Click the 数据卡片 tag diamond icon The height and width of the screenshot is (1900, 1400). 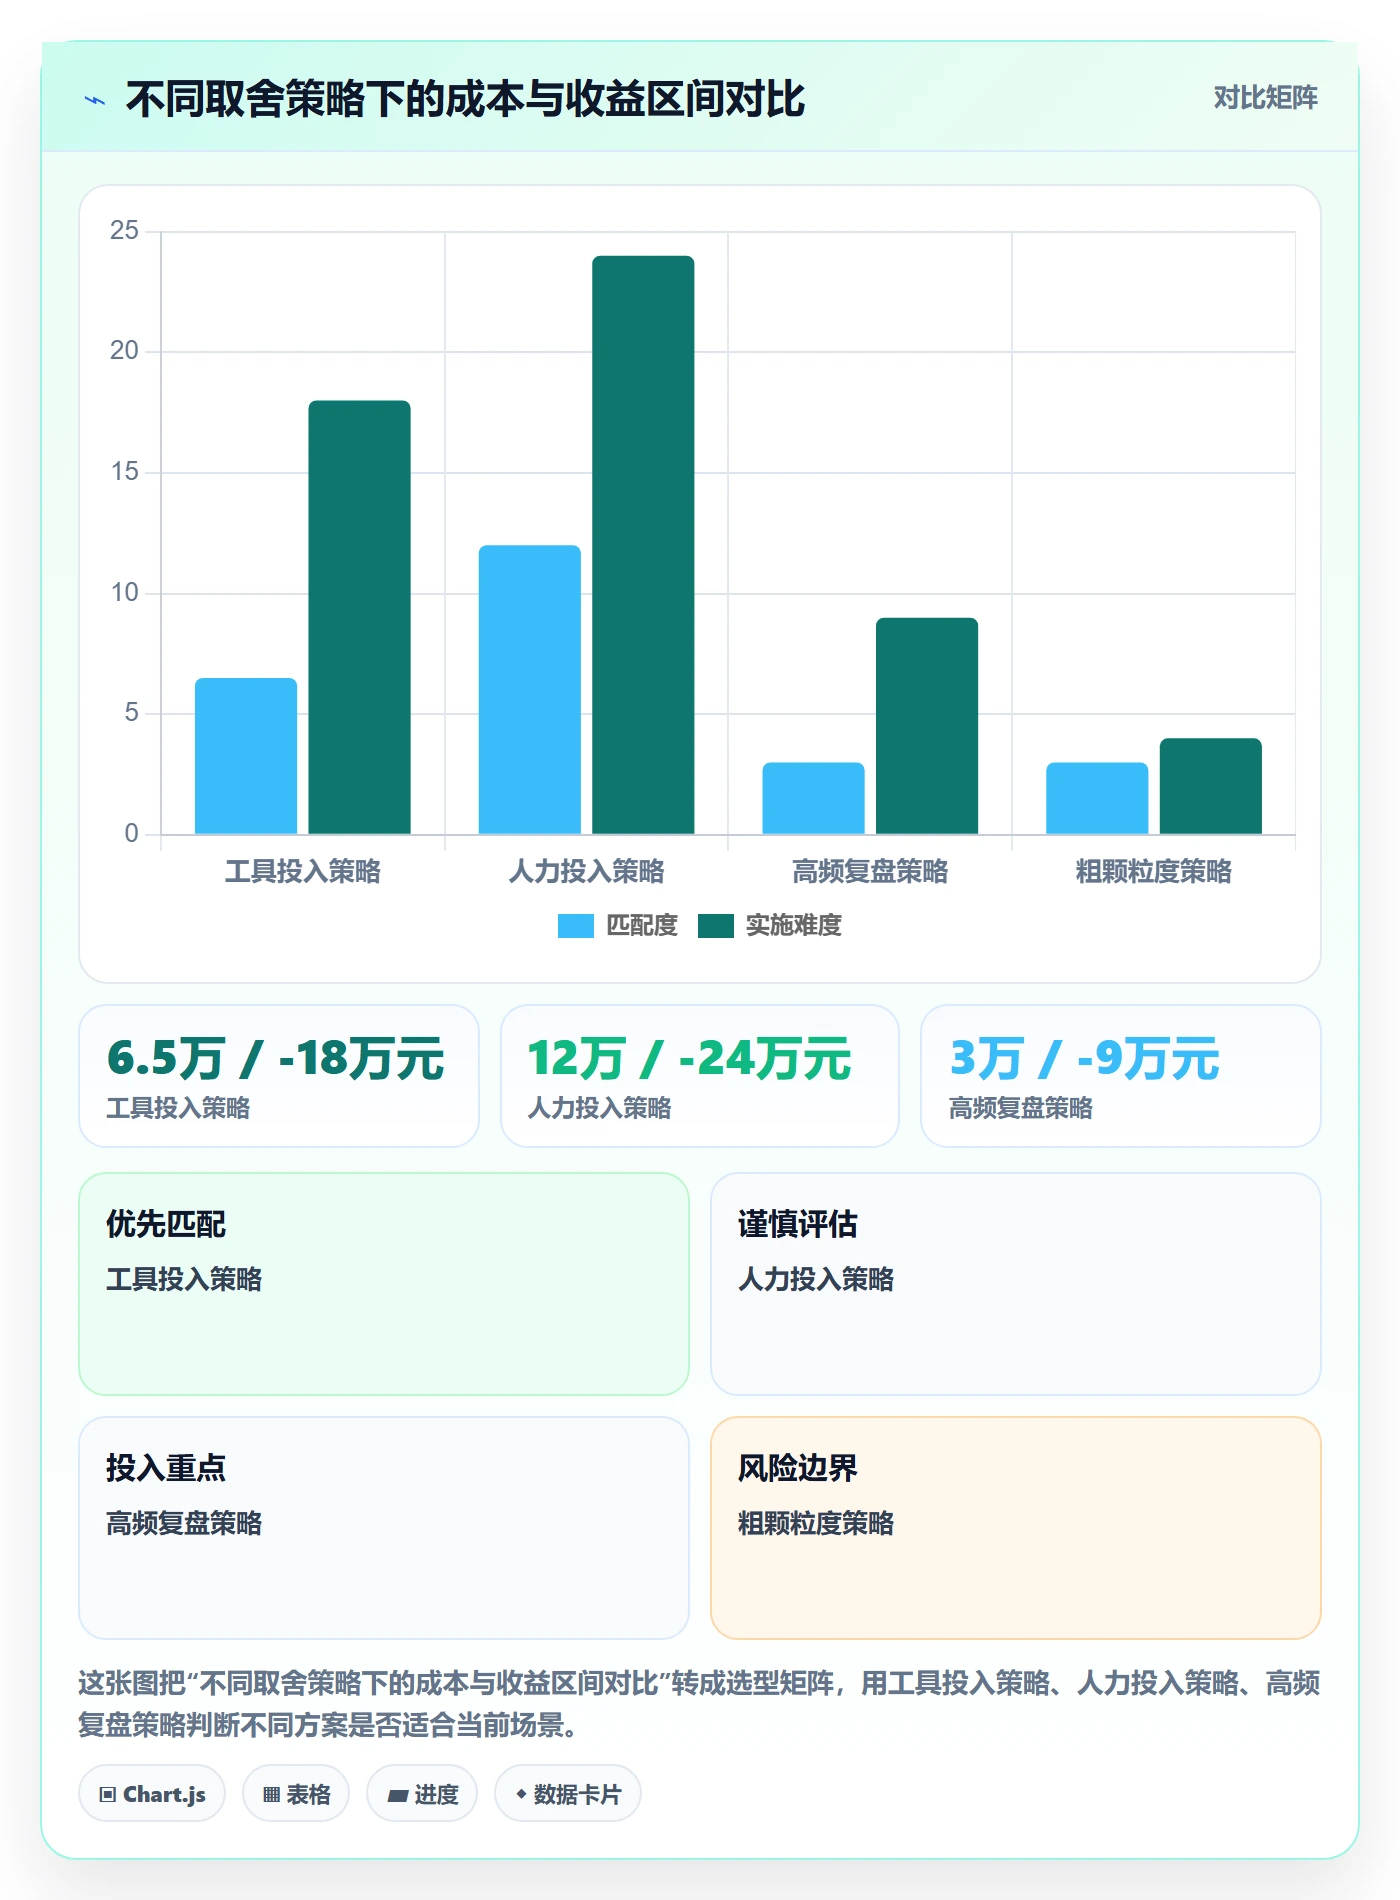coord(521,1795)
